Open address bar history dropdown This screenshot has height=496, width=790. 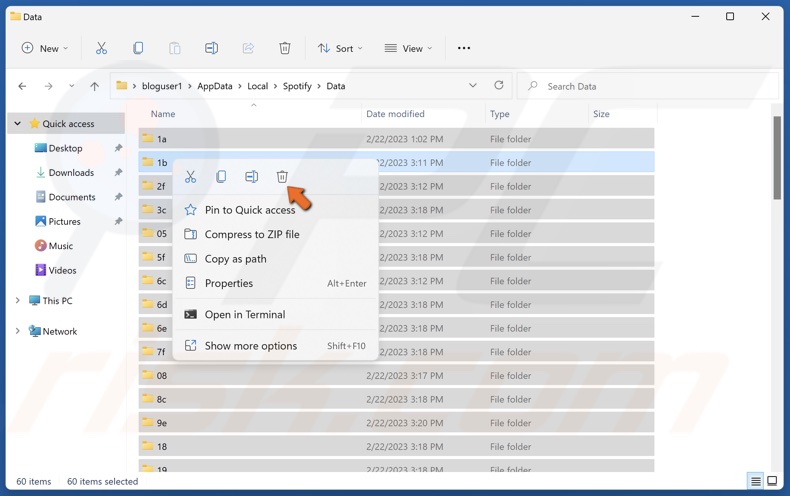pos(473,85)
